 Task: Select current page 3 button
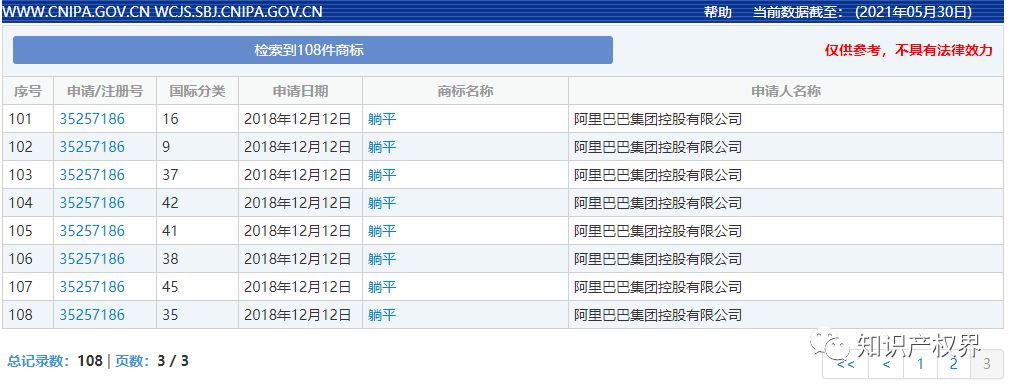coord(986,364)
